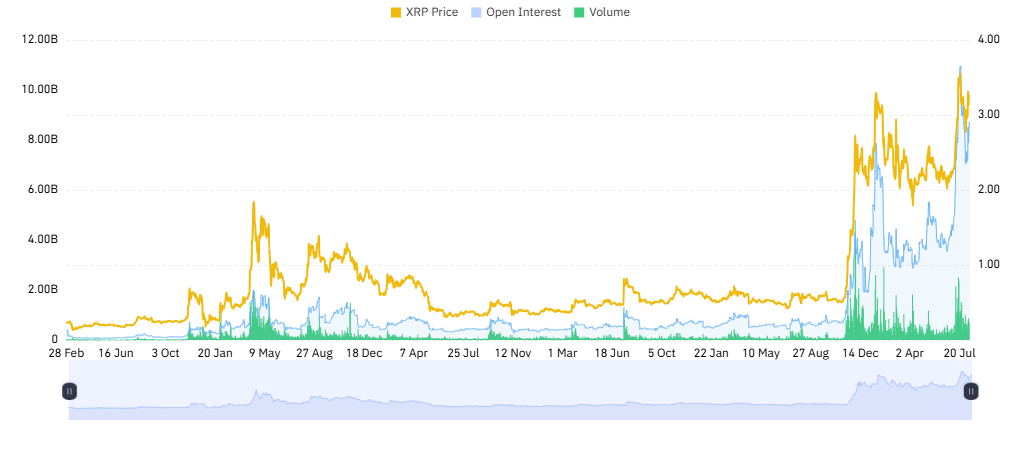Image resolution: width=1021 pixels, height=450 pixels.
Task: Click the 3.00 right price axis value
Action: tap(988, 115)
